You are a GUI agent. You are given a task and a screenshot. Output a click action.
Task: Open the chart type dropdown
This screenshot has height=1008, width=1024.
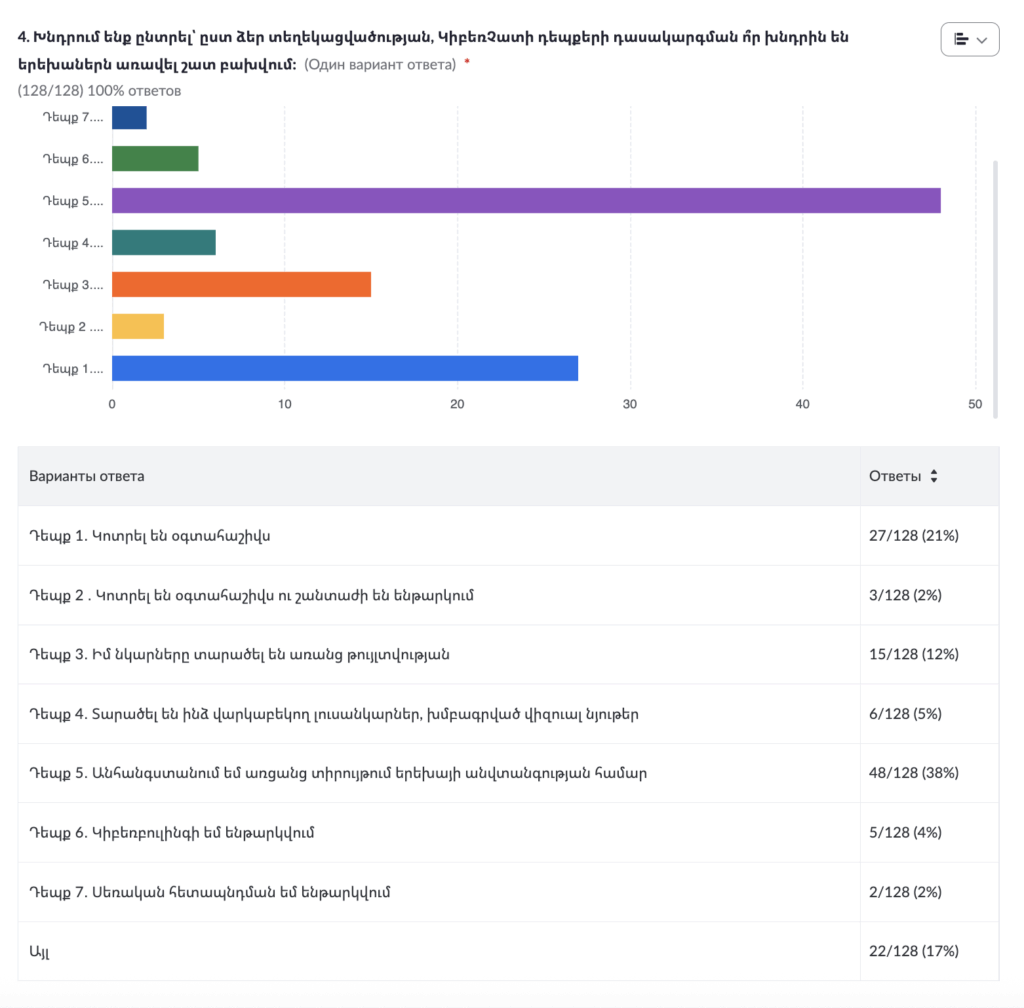click(x=969, y=39)
